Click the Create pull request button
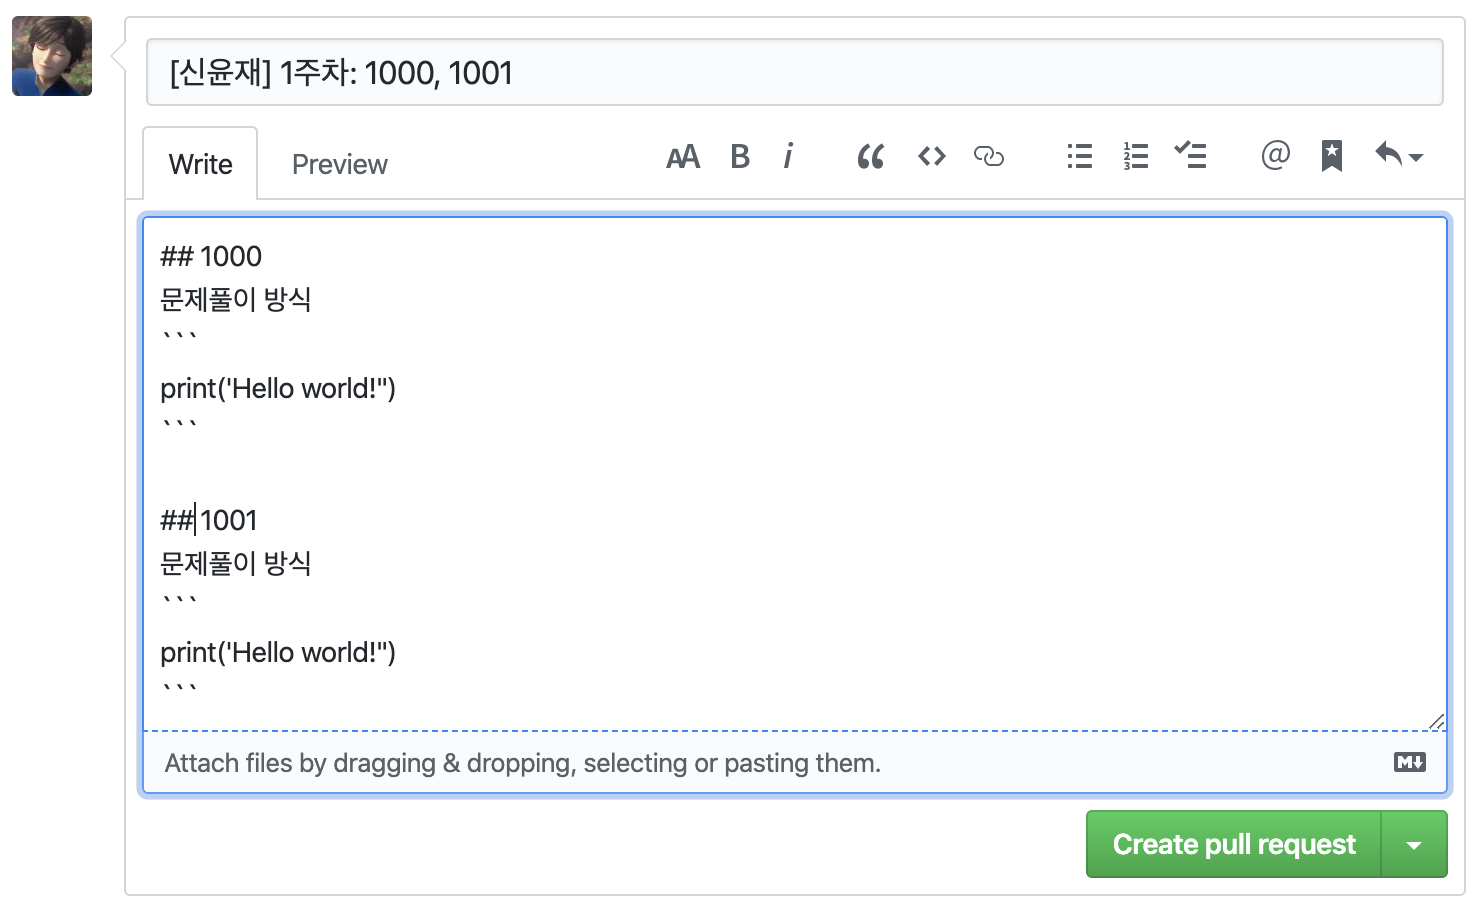 point(1234,844)
